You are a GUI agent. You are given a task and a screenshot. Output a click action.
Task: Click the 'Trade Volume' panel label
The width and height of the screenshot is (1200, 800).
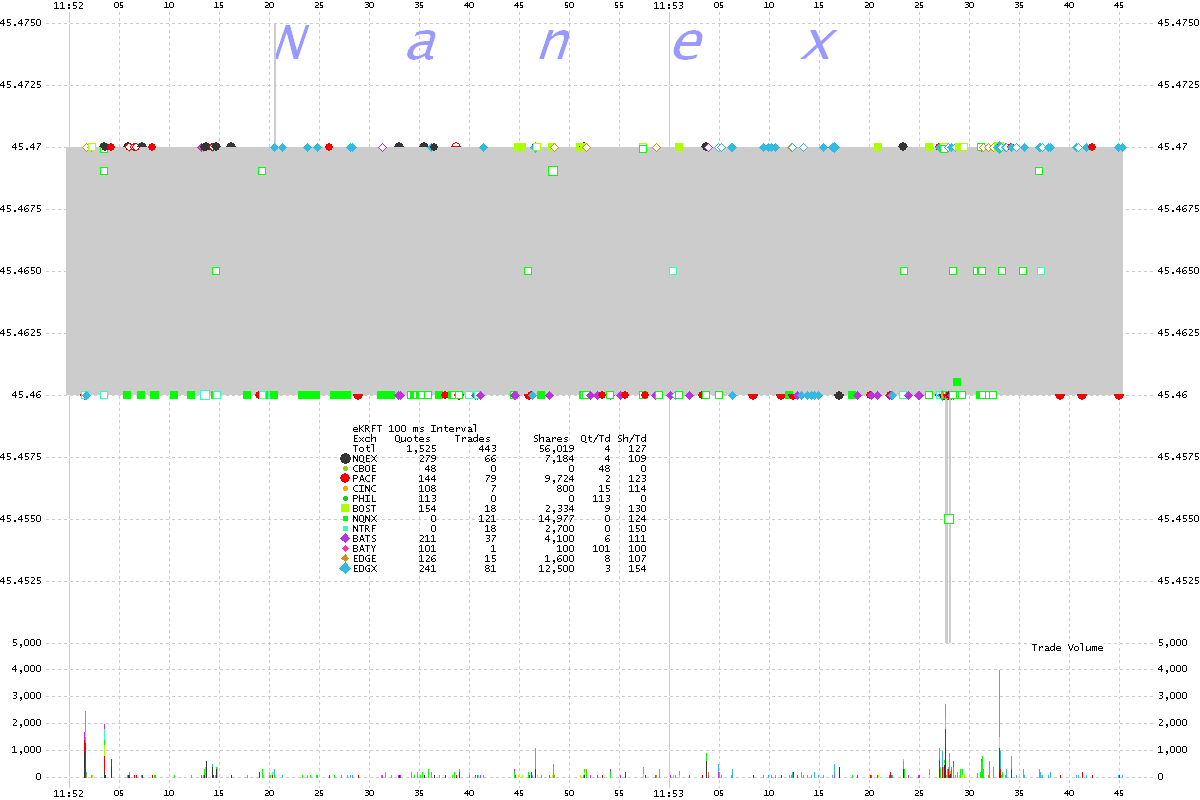point(1067,648)
